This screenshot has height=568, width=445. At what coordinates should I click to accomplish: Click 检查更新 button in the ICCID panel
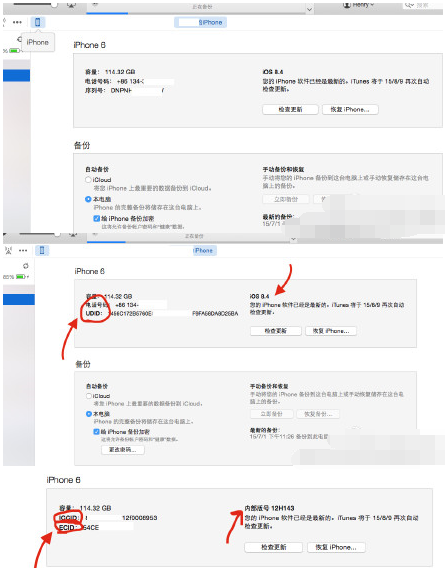pos(274,547)
